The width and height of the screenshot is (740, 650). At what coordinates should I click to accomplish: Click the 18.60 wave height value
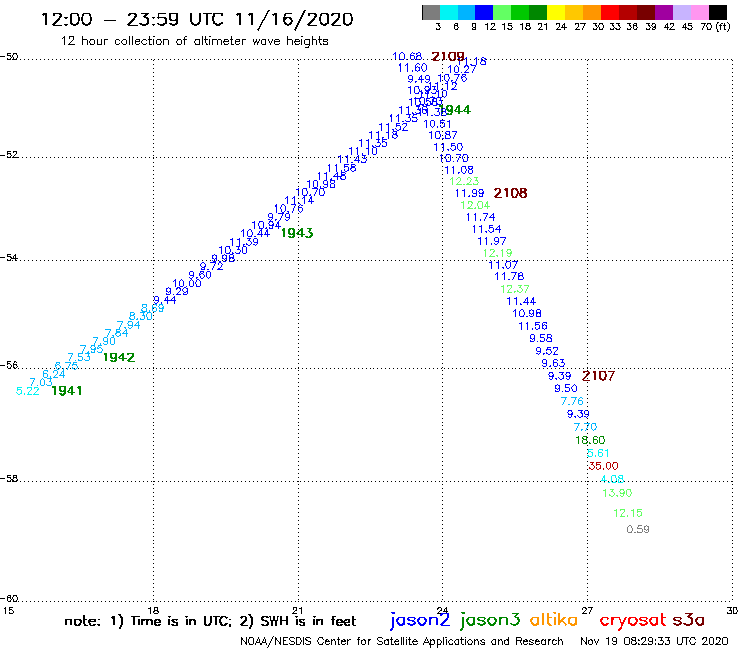590,440
